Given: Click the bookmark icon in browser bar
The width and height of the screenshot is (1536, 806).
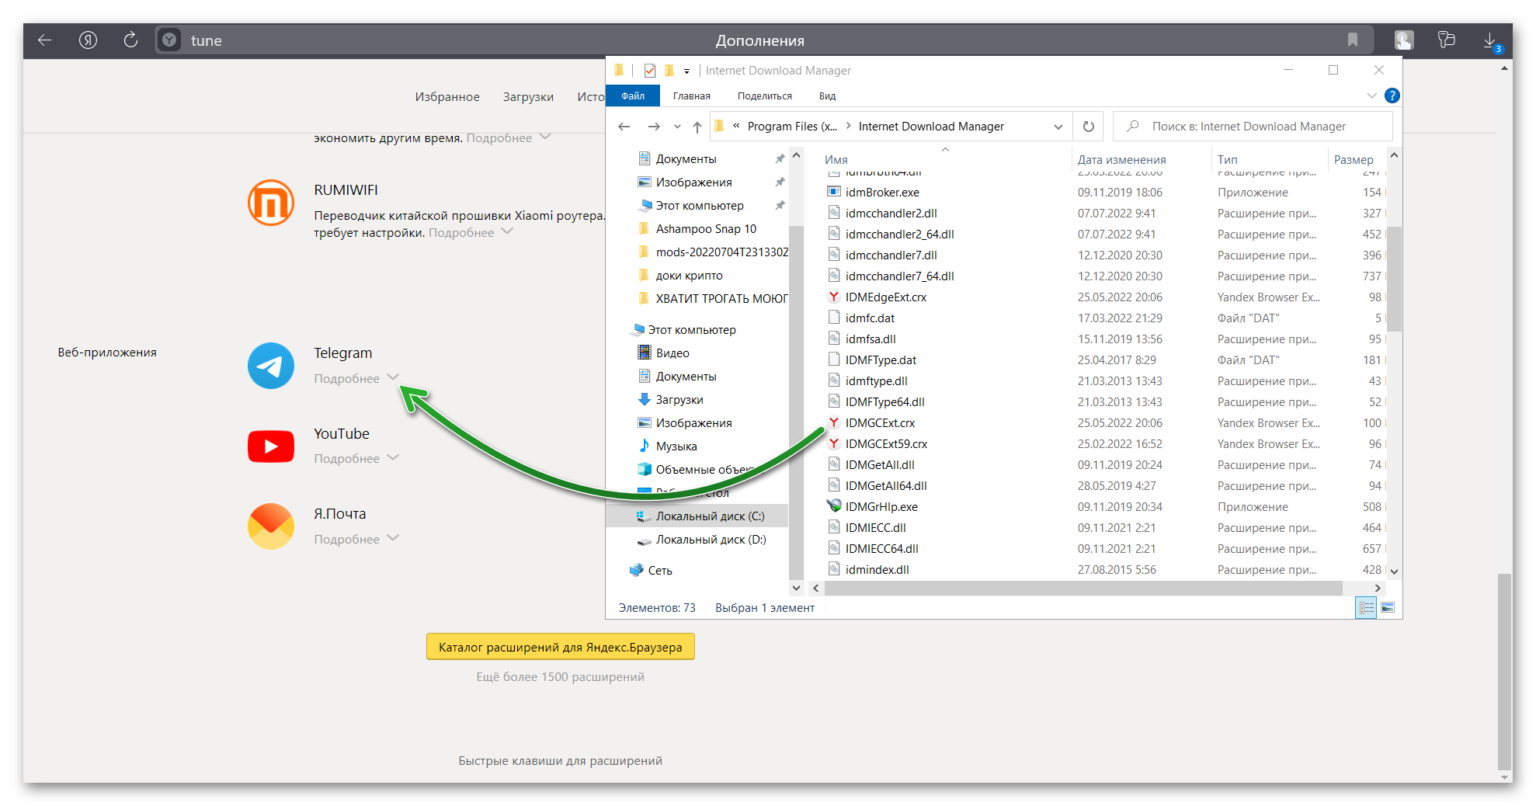Looking at the screenshot, I should click(1352, 40).
